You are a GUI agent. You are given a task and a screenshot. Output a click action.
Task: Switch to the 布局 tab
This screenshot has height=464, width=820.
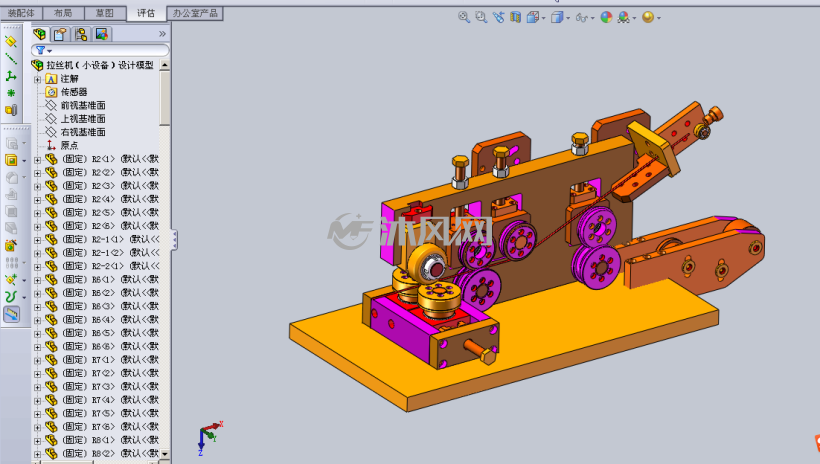[x=63, y=13]
